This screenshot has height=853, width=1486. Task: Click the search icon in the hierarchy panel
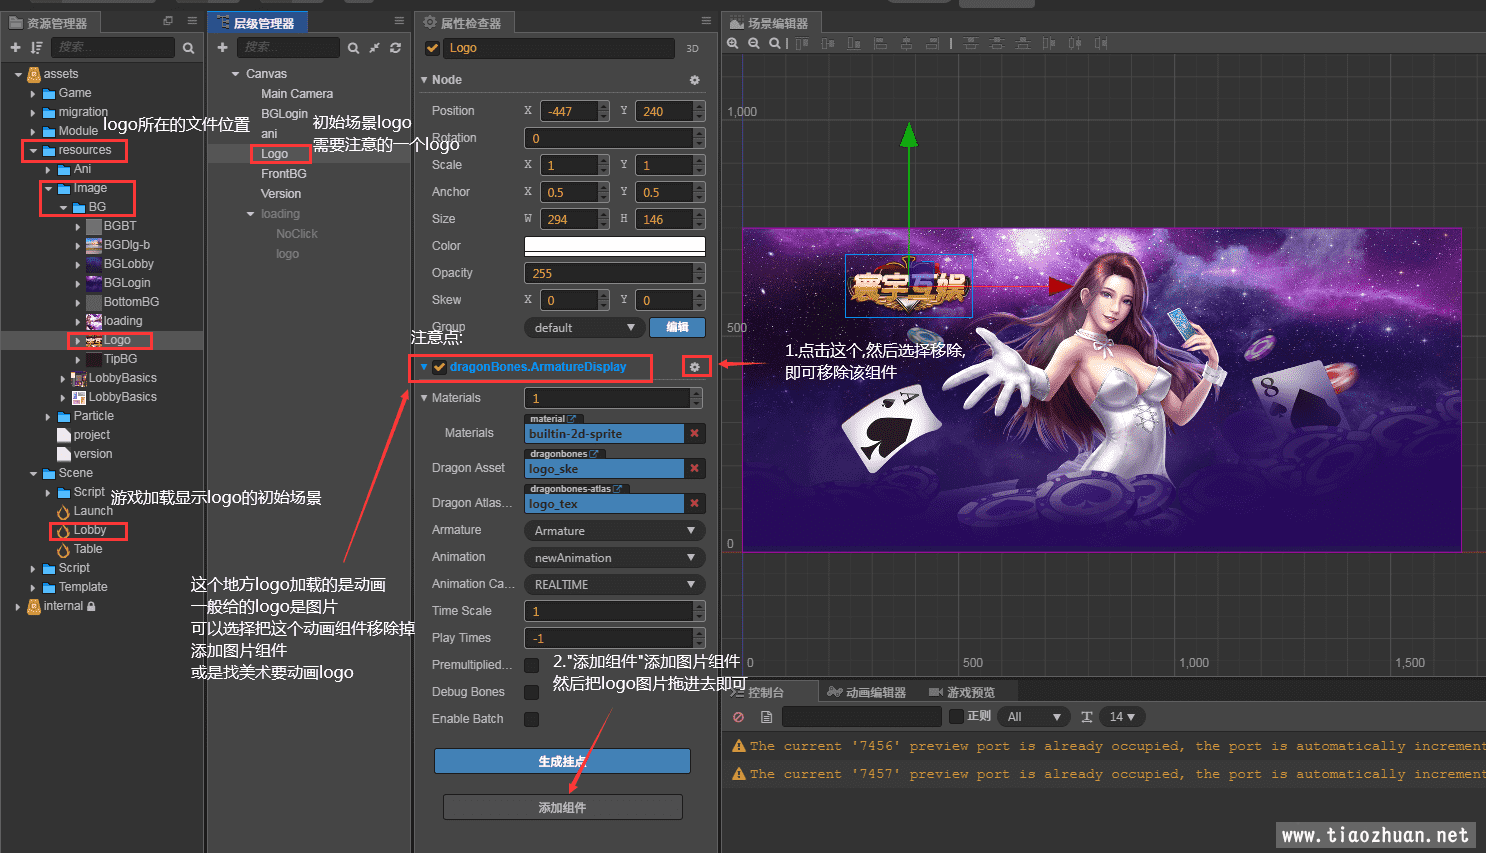point(353,47)
